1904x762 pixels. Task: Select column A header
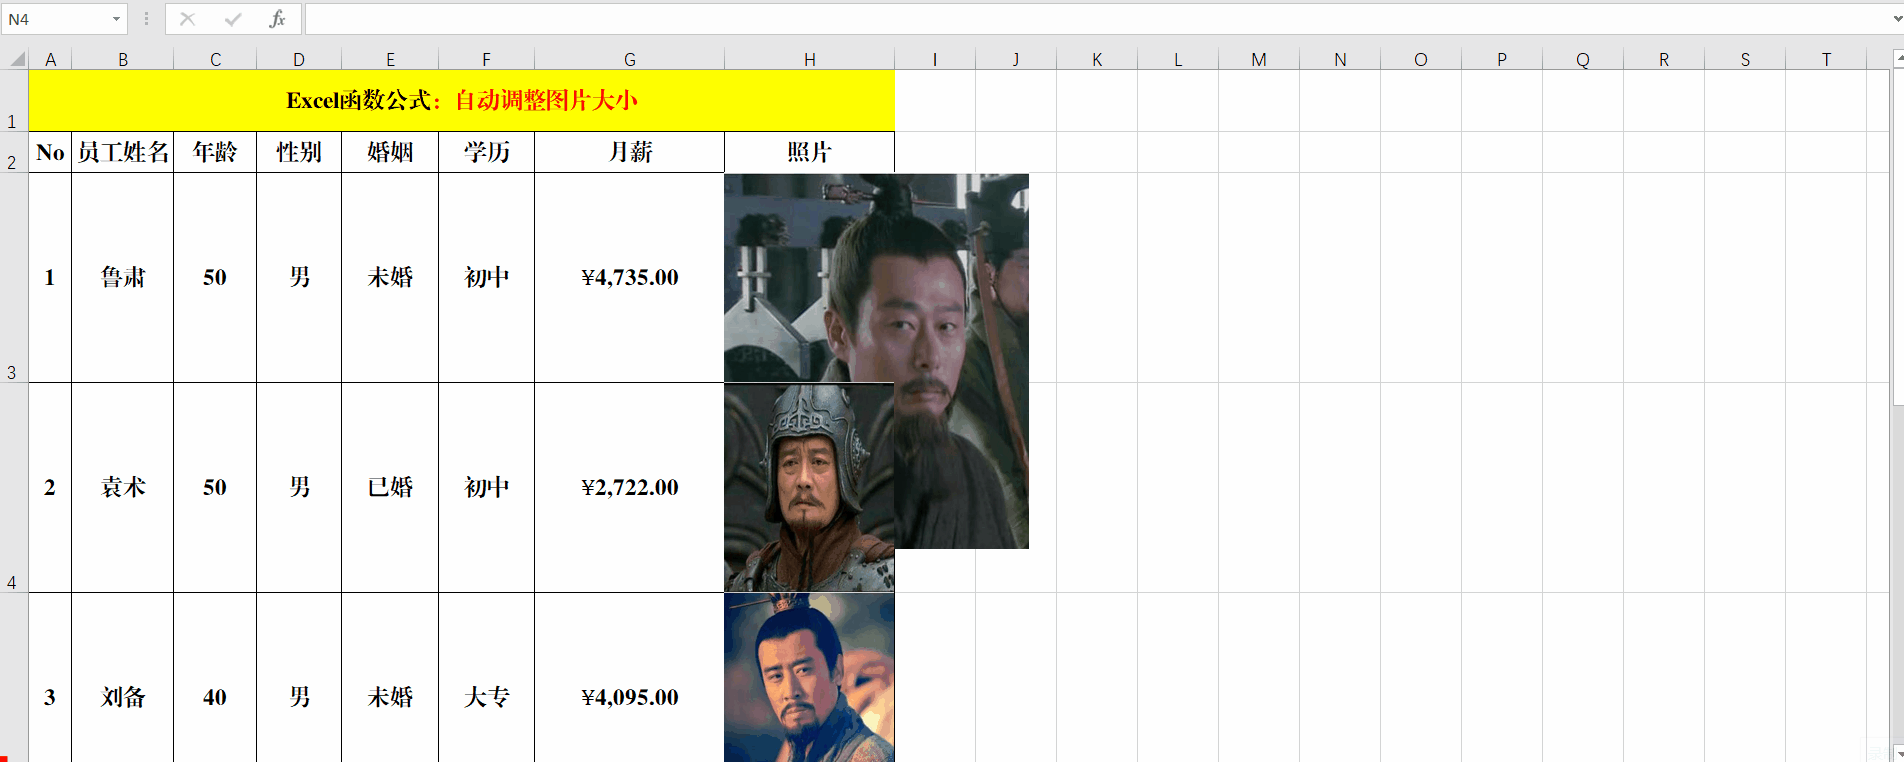[50, 60]
